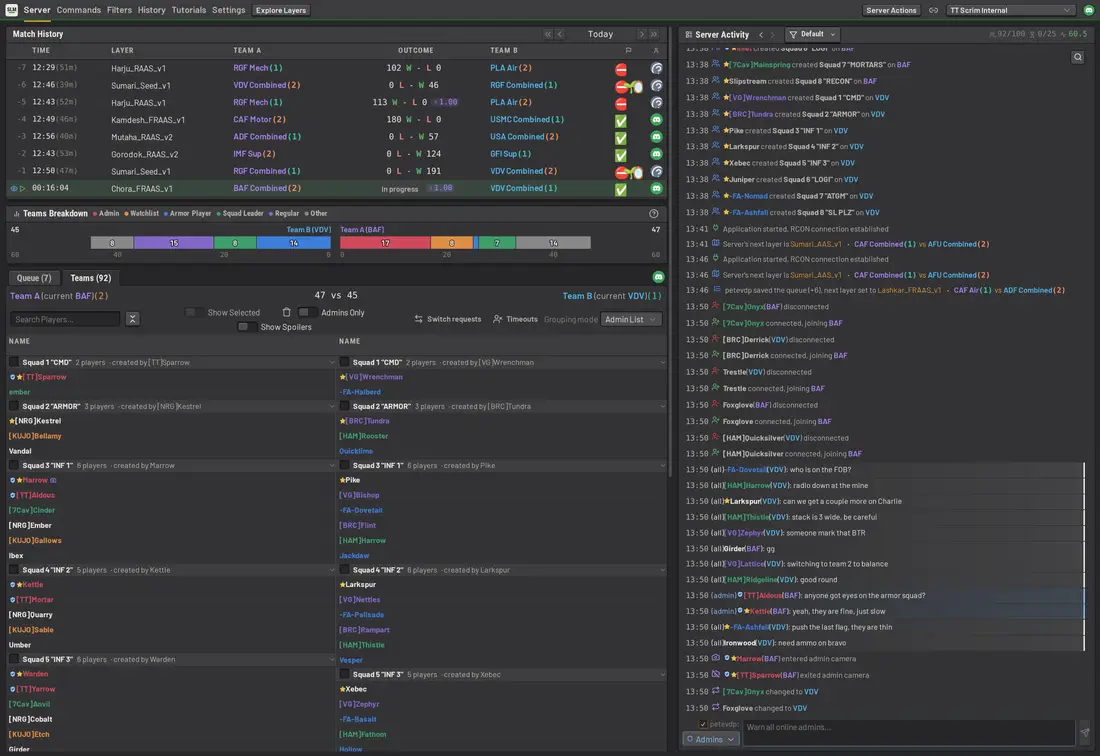Collapse Team B Squad 2 "ARMOR" chevron
Viewport: 1100px width, 756px height.
click(x=662, y=407)
